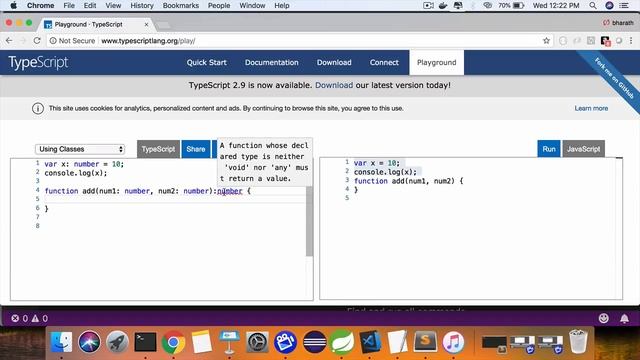Select the Playground nav tab
The width and height of the screenshot is (640, 360).
pos(436,62)
